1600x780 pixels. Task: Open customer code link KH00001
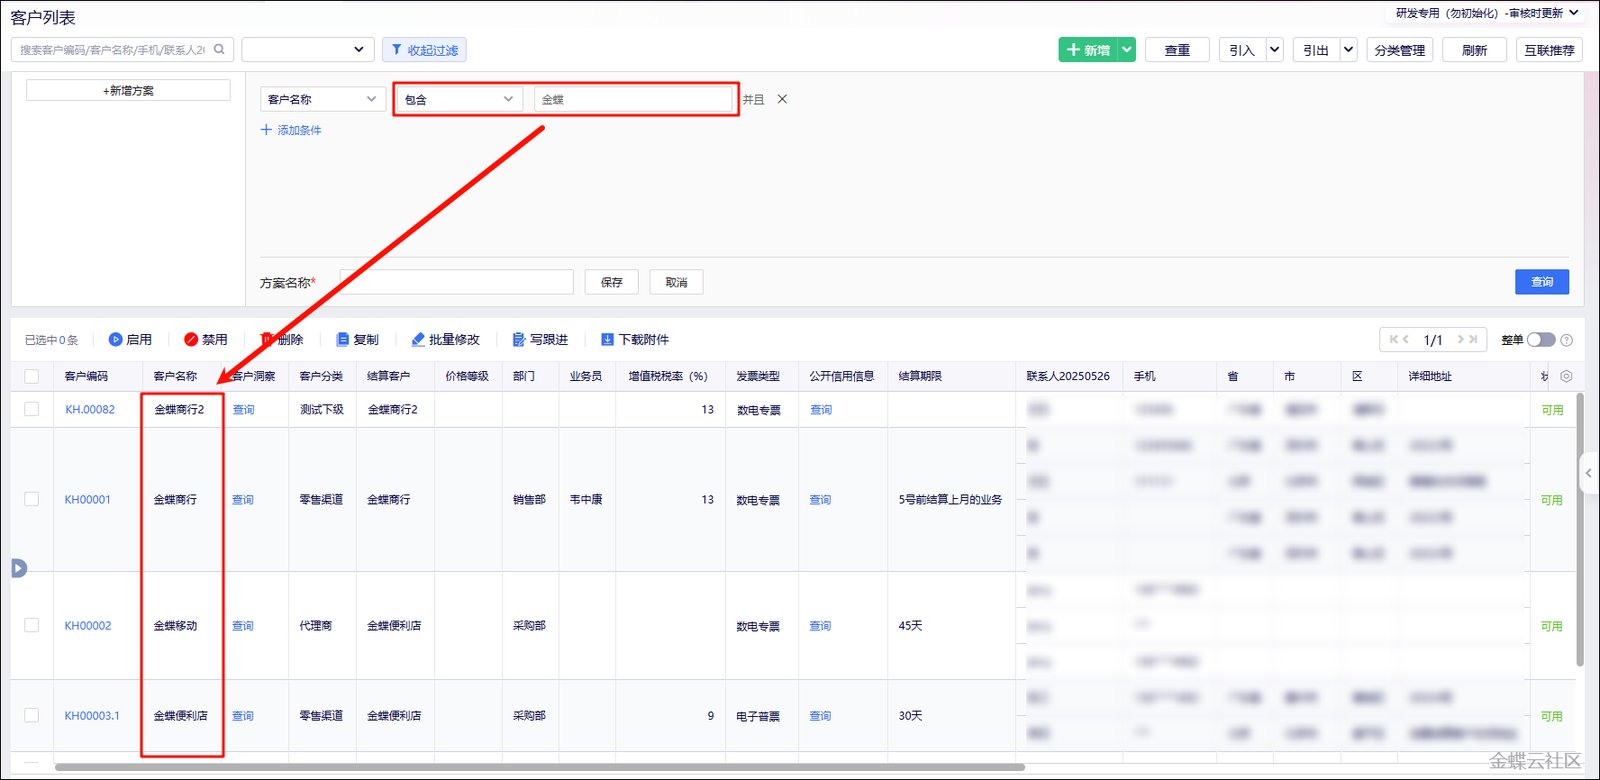tap(88, 499)
